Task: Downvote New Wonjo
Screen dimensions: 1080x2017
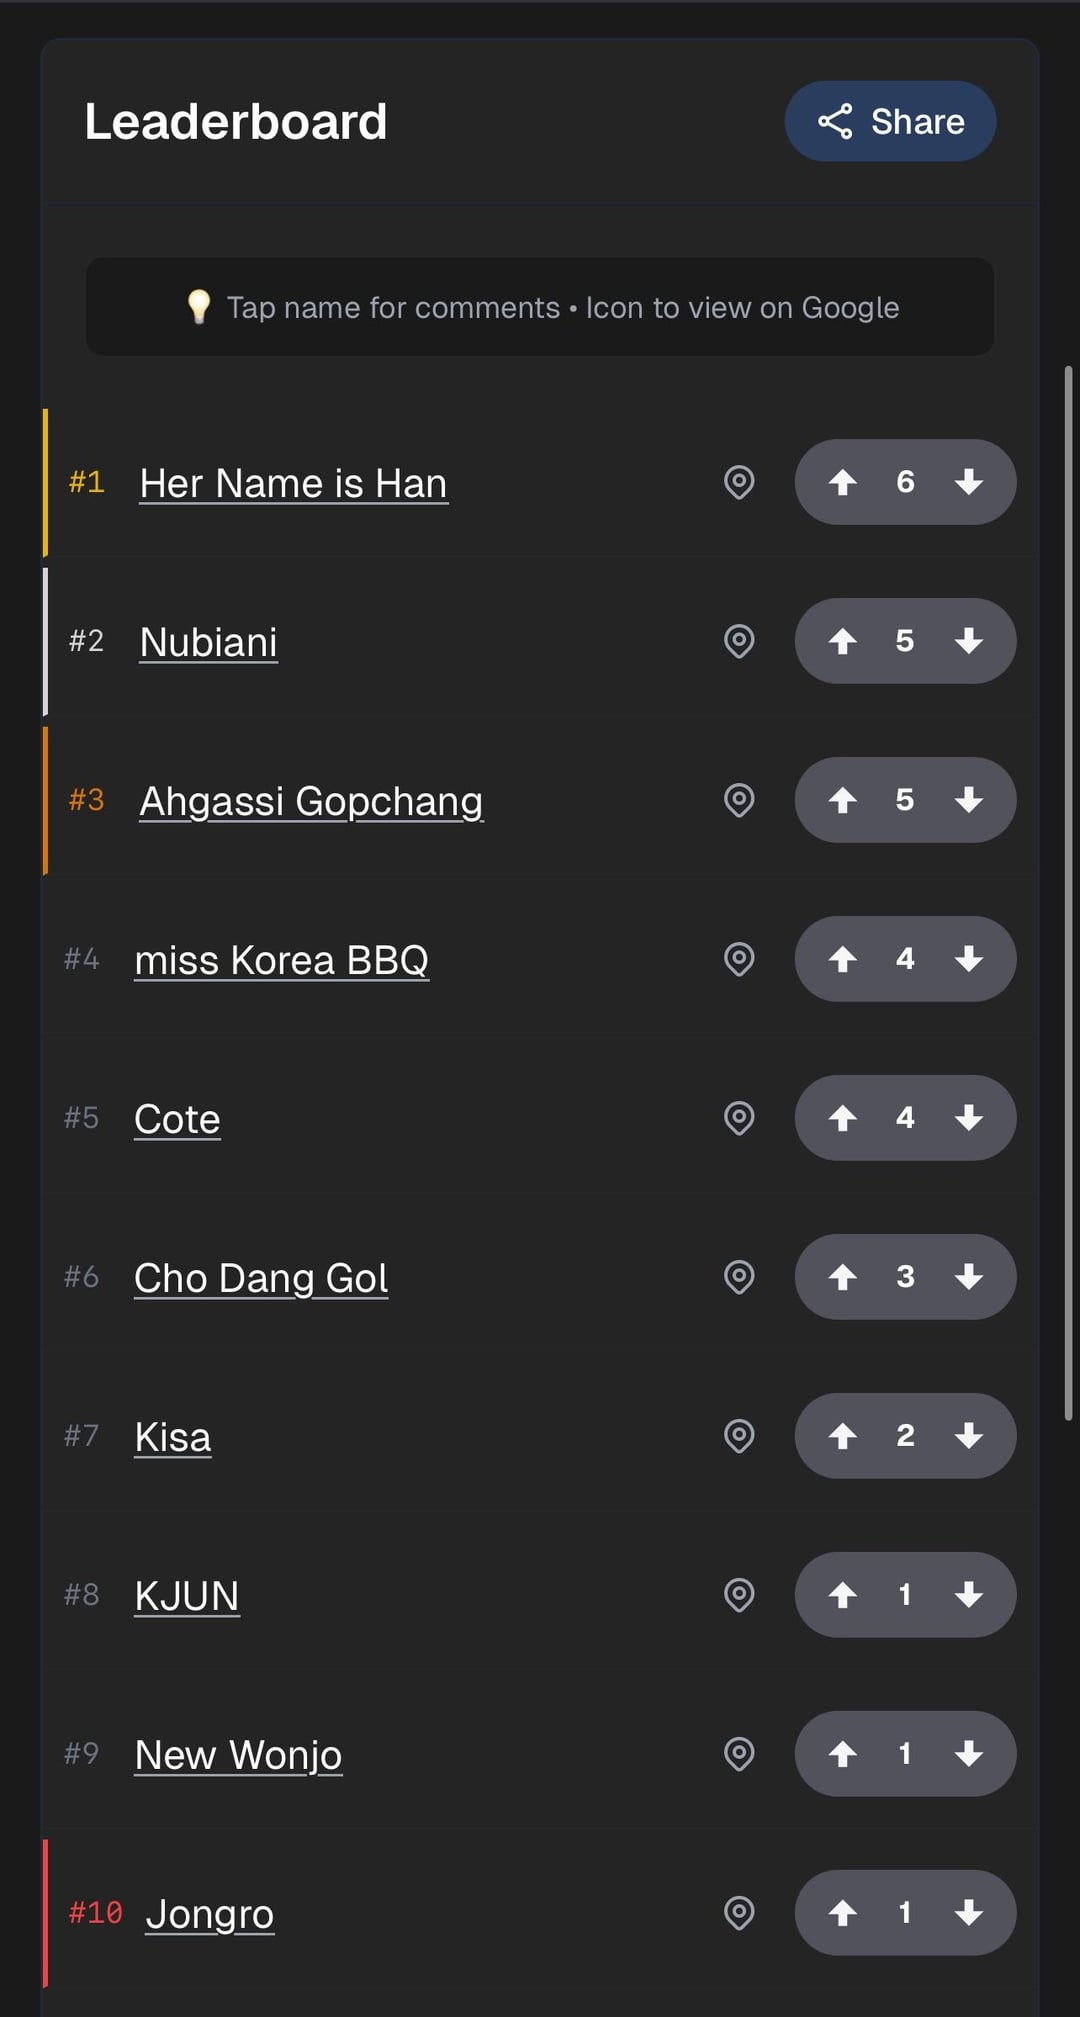Action: [x=968, y=1754]
